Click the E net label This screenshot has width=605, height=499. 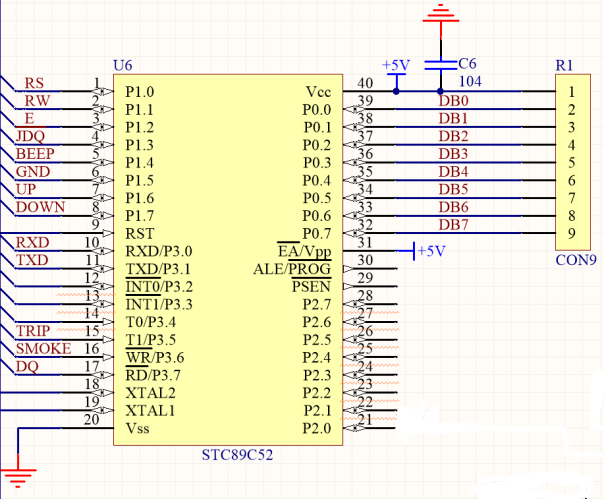click(29, 118)
